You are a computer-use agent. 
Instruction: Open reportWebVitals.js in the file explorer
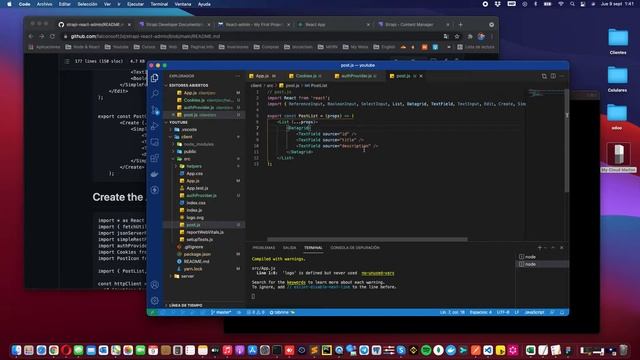click(x=205, y=232)
